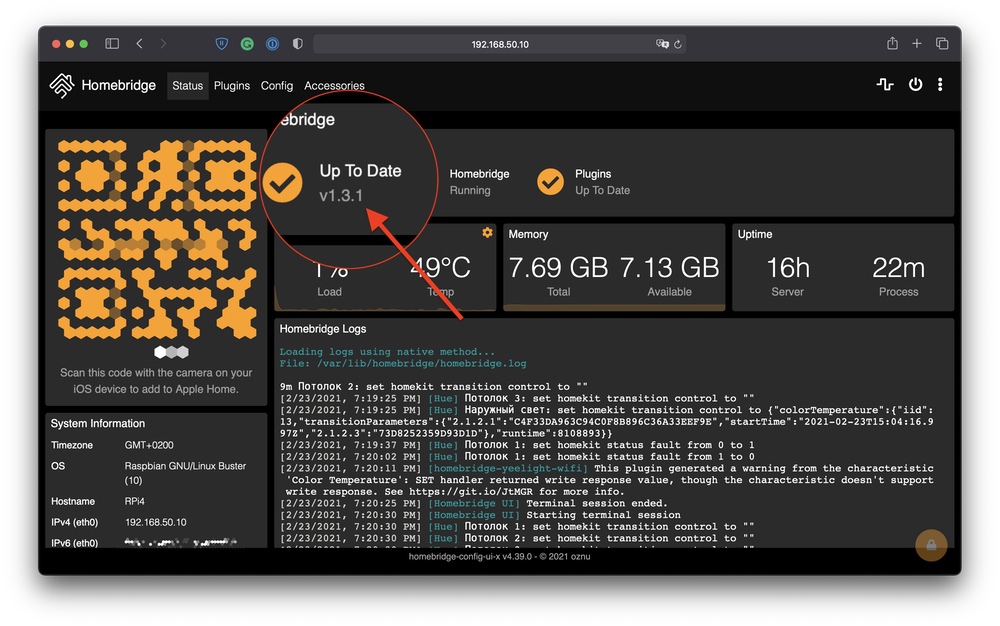Go forward with browser forward arrow
The width and height of the screenshot is (1000, 626).
[163, 43]
